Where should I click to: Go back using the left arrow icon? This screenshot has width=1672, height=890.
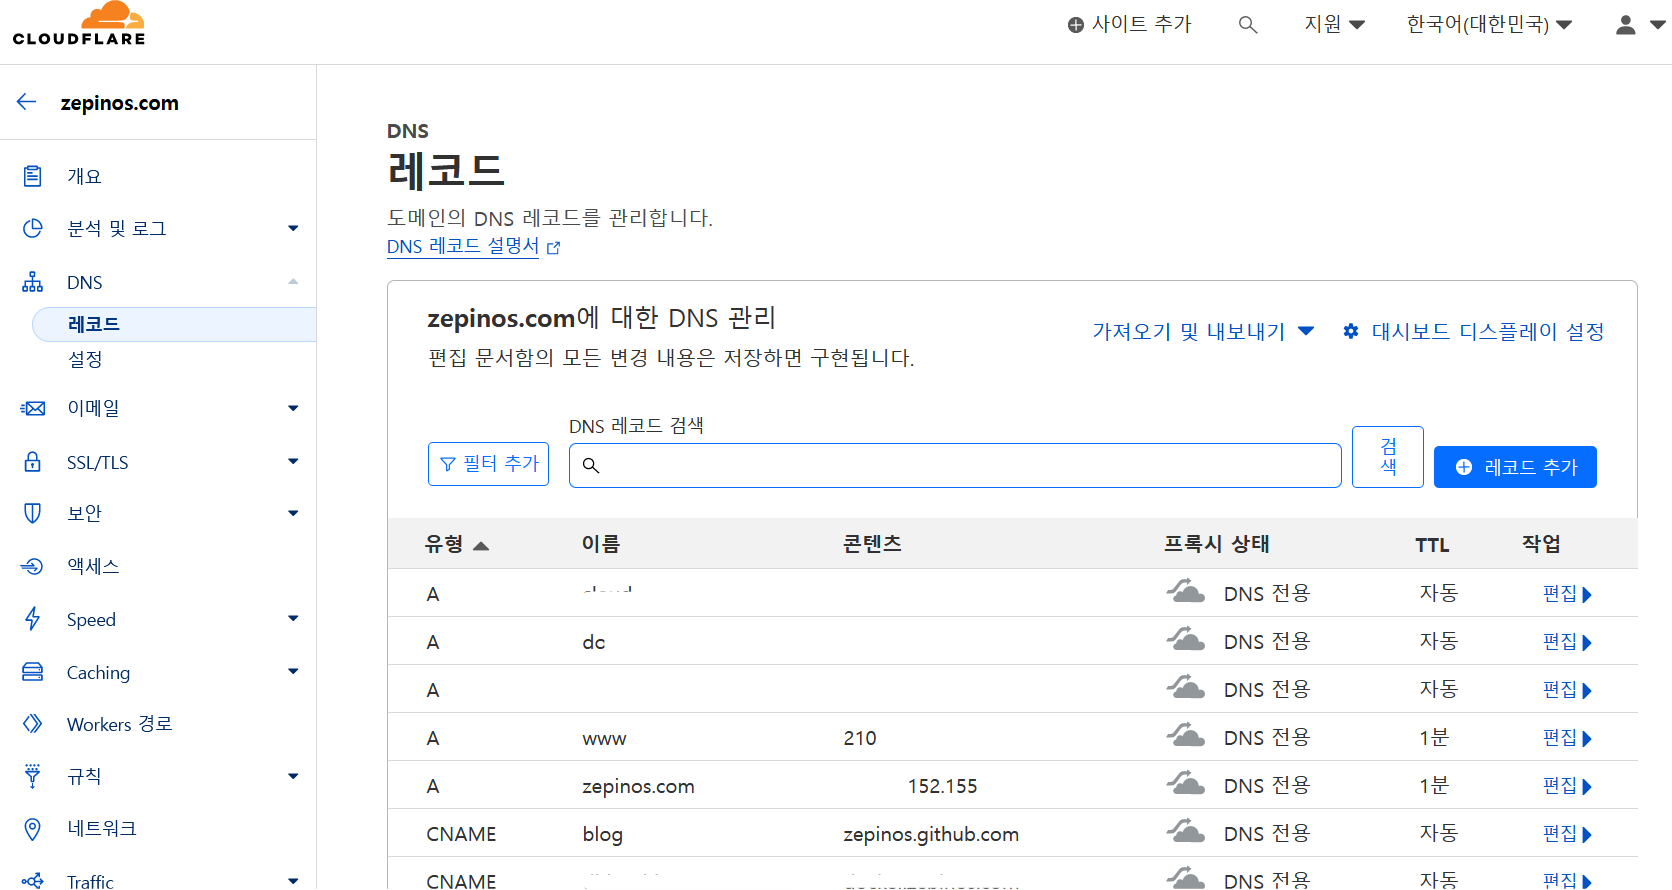(x=27, y=102)
